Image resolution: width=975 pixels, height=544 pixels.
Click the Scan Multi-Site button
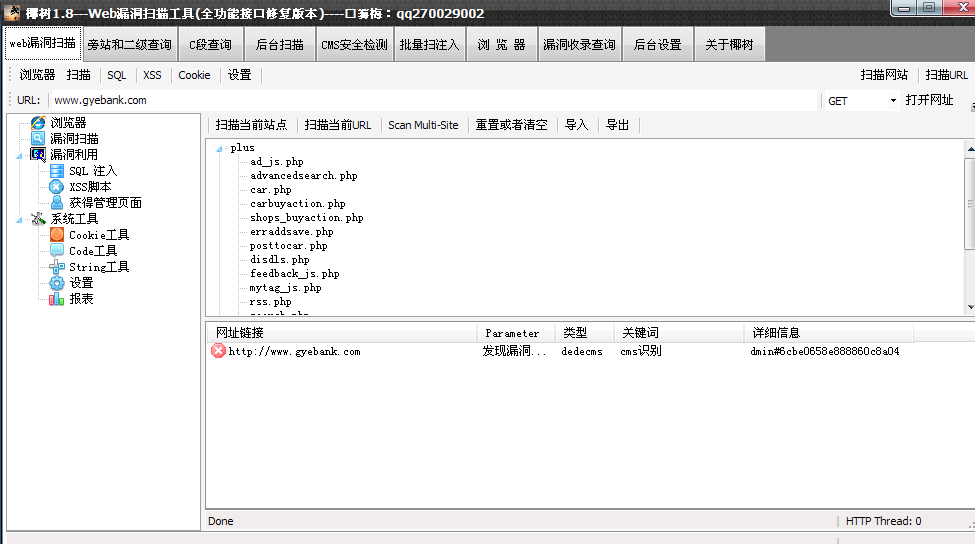423,125
